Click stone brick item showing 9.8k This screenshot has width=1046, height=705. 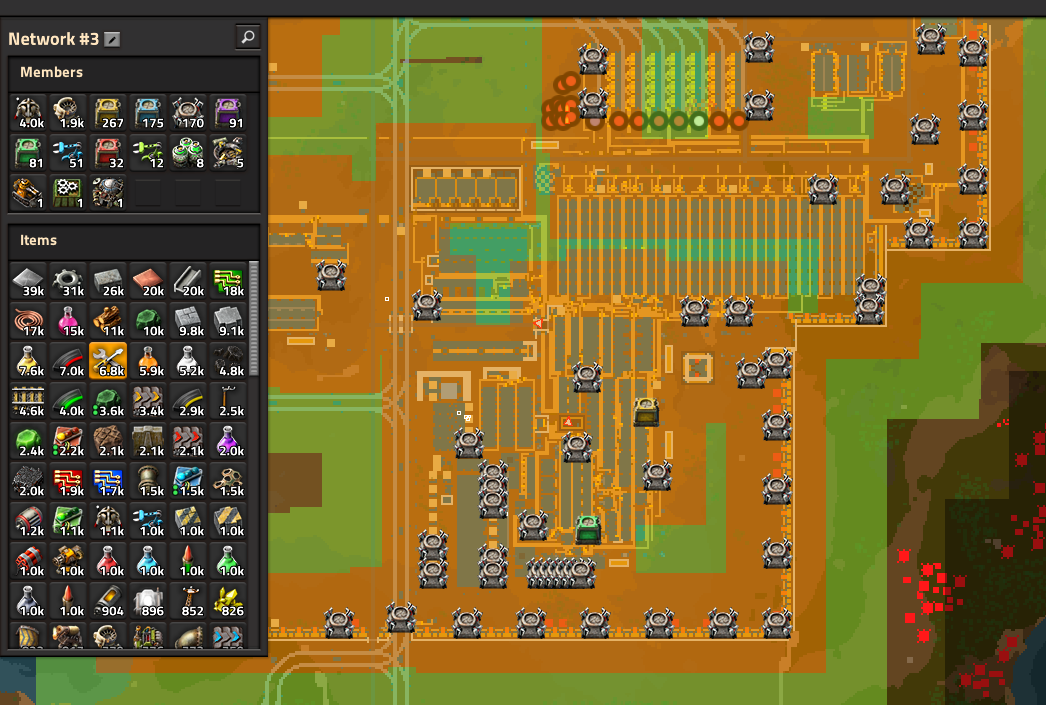pyautogui.click(x=188, y=321)
